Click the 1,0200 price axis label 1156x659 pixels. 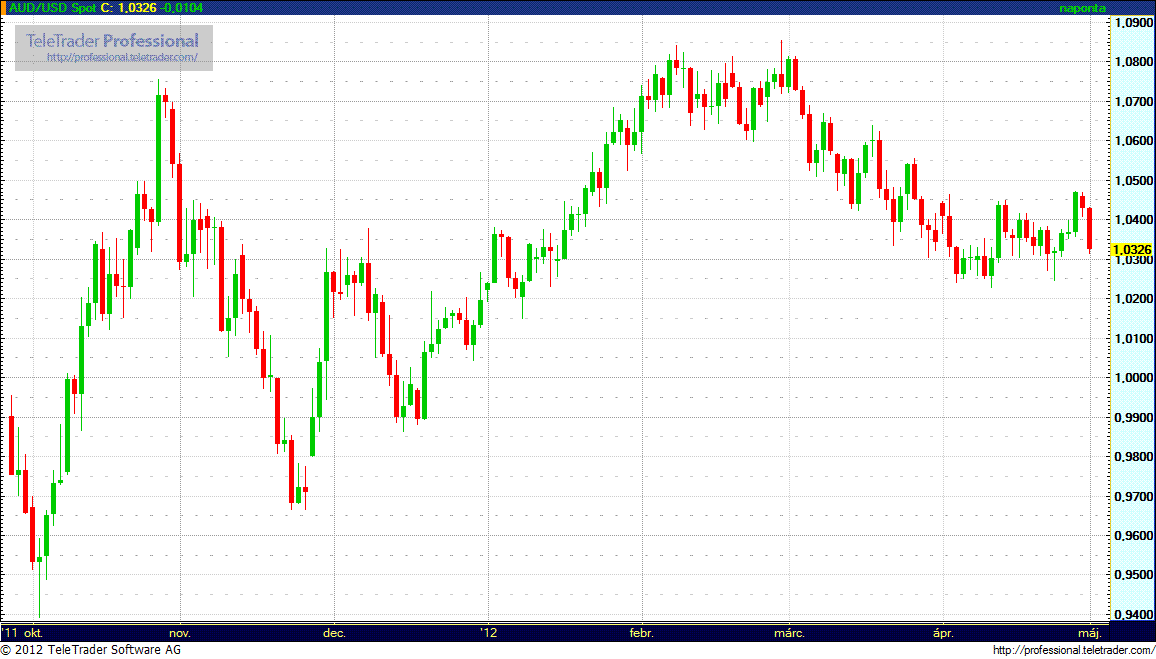point(1133,299)
